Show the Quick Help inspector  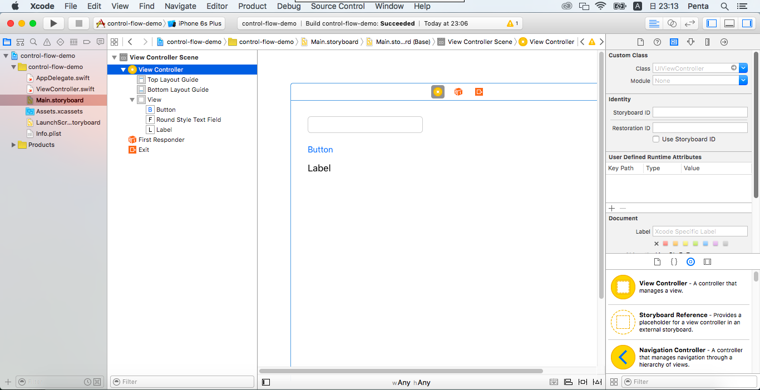click(x=657, y=42)
